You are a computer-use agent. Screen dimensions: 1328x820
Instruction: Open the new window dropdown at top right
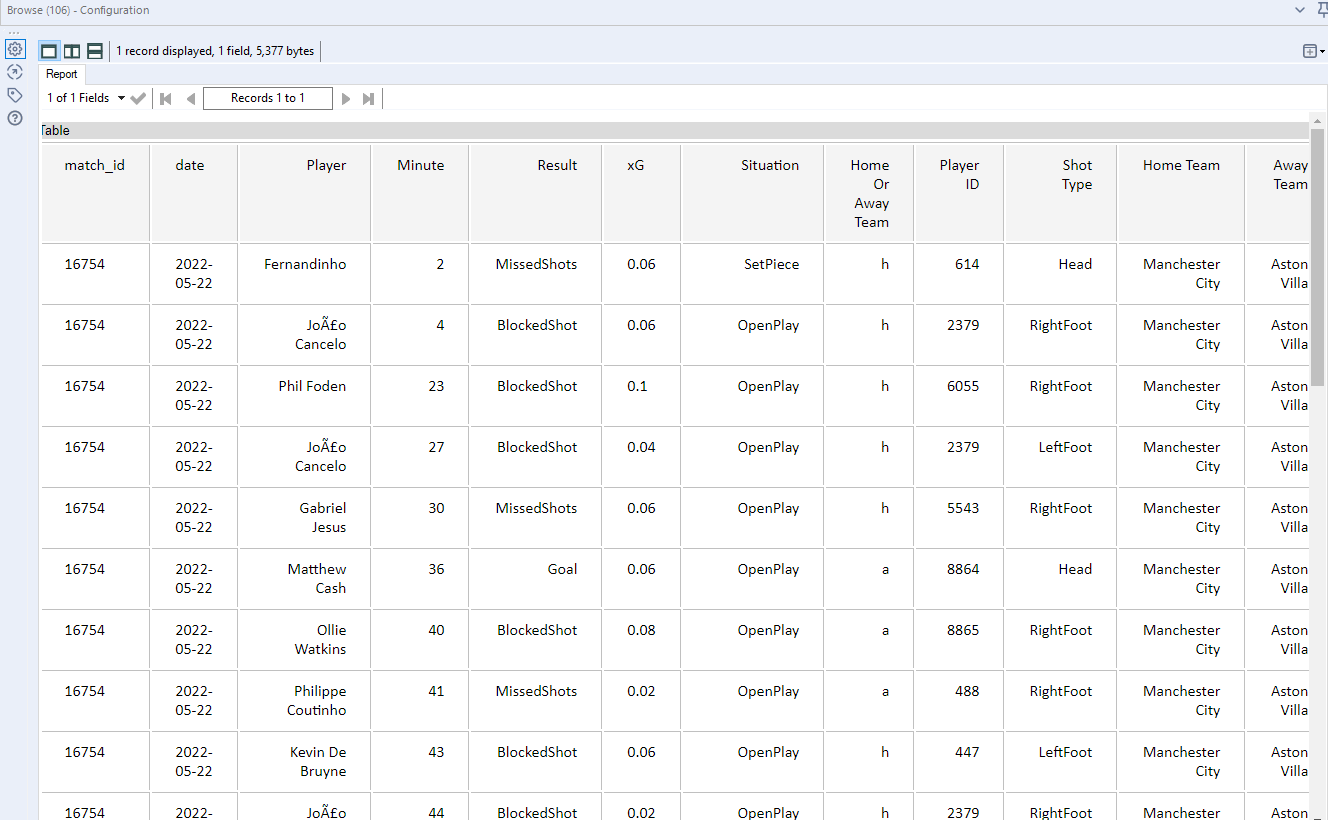1313,51
